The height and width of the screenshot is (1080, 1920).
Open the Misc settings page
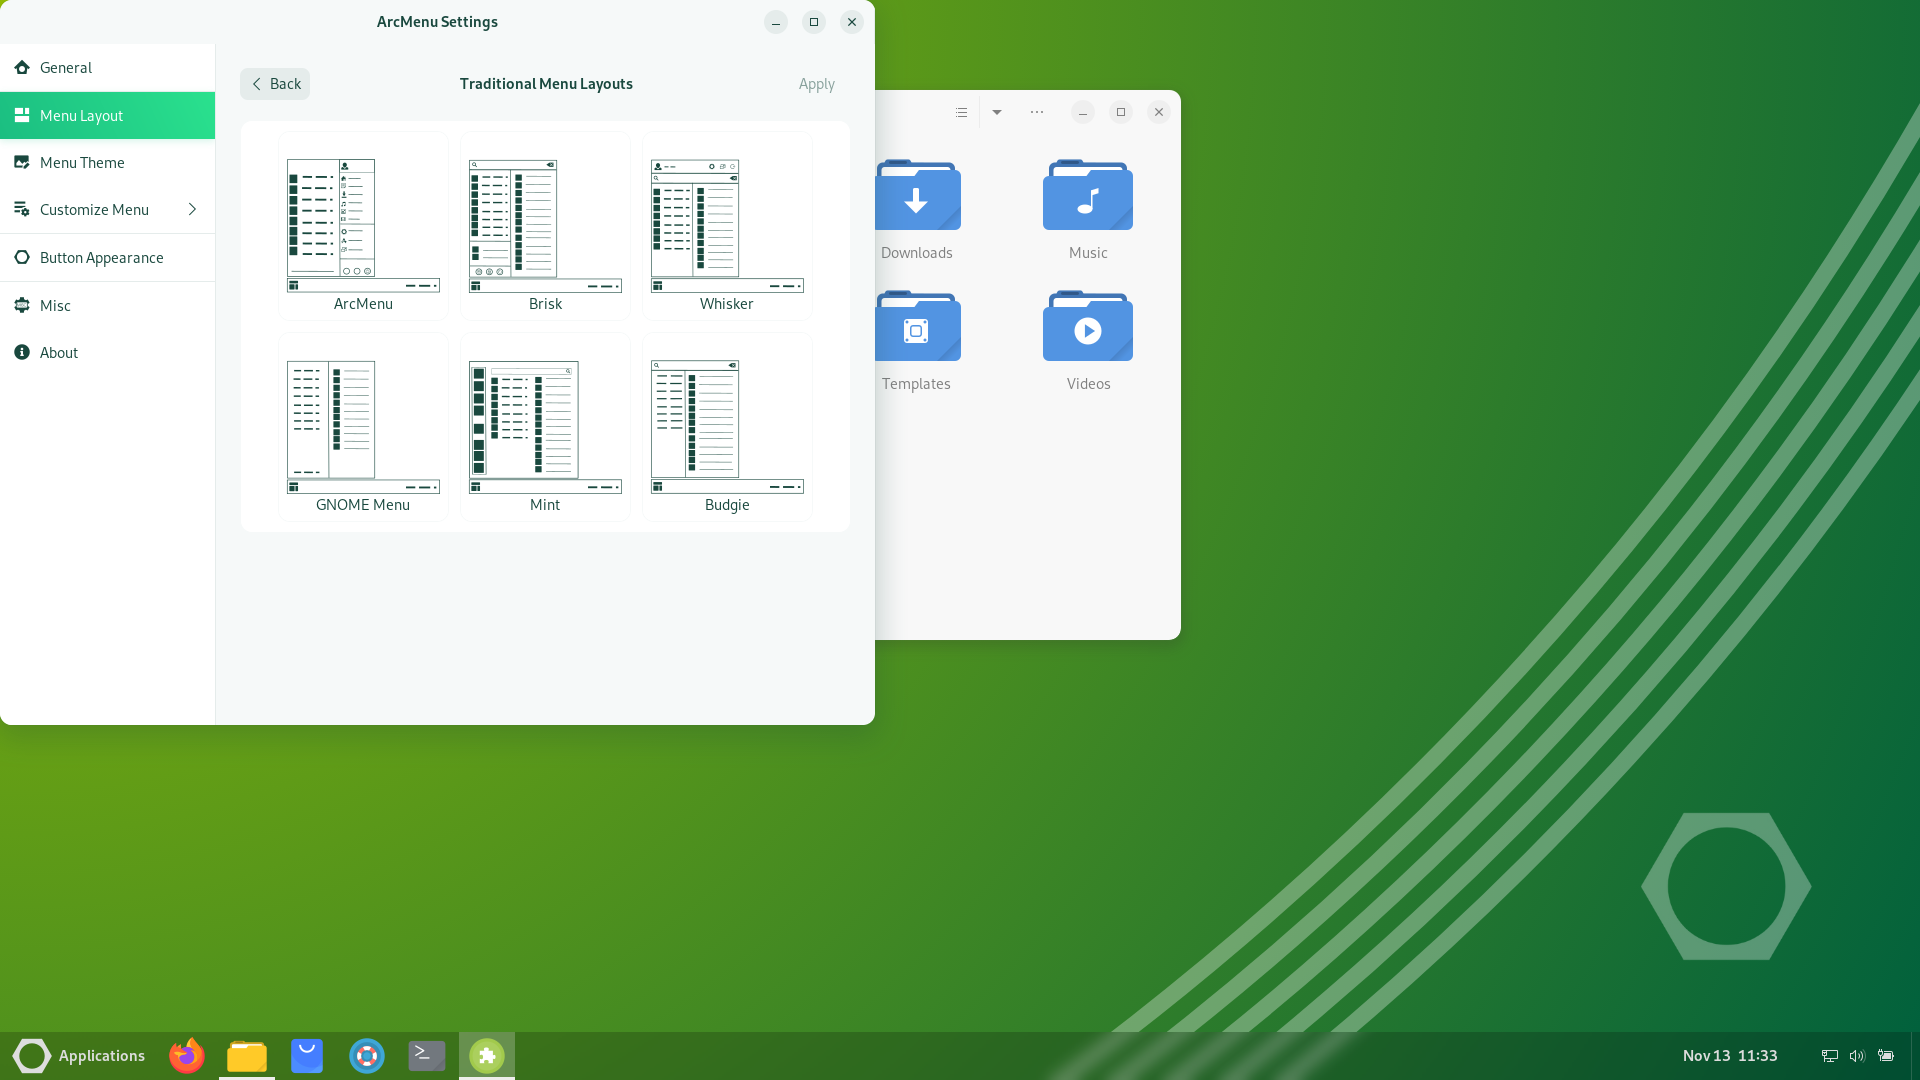point(107,306)
